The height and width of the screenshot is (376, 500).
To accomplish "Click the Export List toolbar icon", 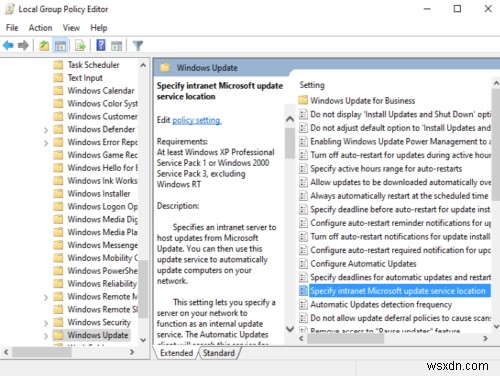I will tap(80, 45).
